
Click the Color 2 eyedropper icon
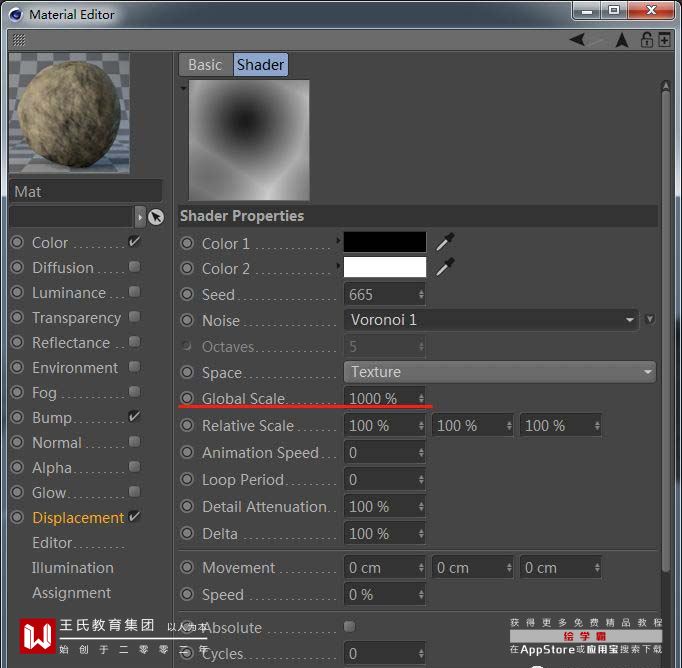445,267
